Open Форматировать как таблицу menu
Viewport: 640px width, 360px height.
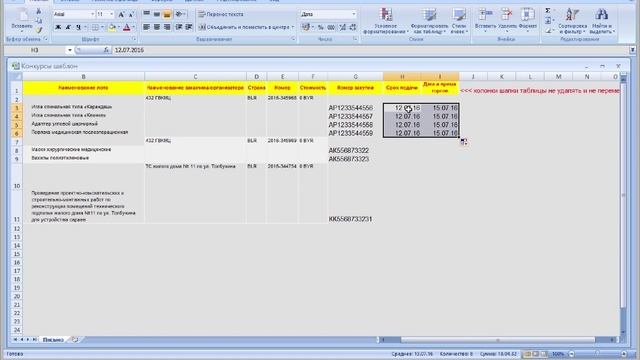[x=429, y=21]
